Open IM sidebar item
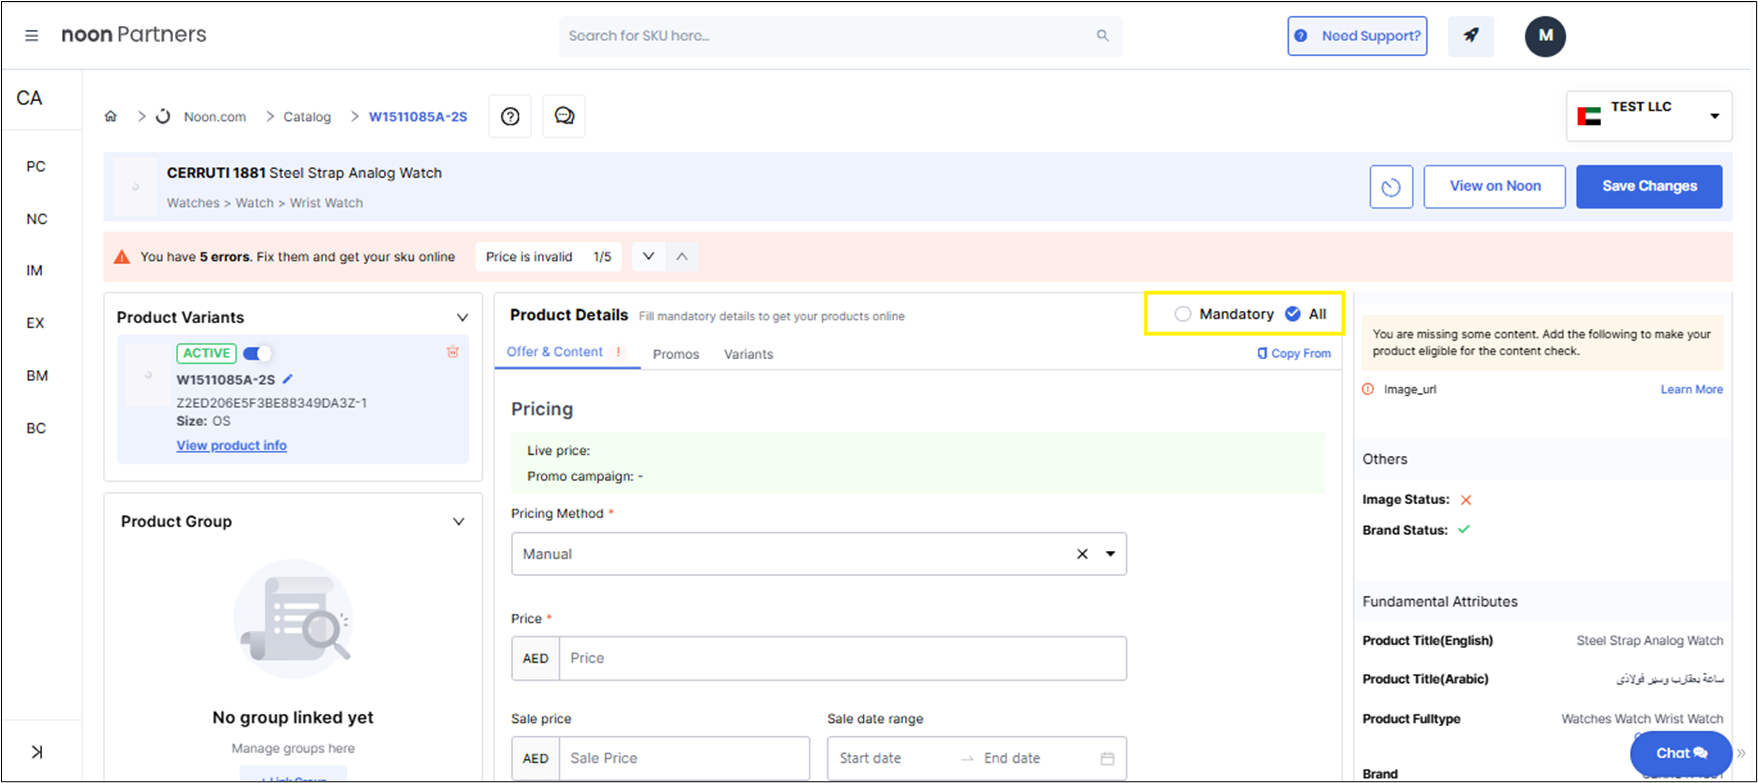 coord(35,270)
